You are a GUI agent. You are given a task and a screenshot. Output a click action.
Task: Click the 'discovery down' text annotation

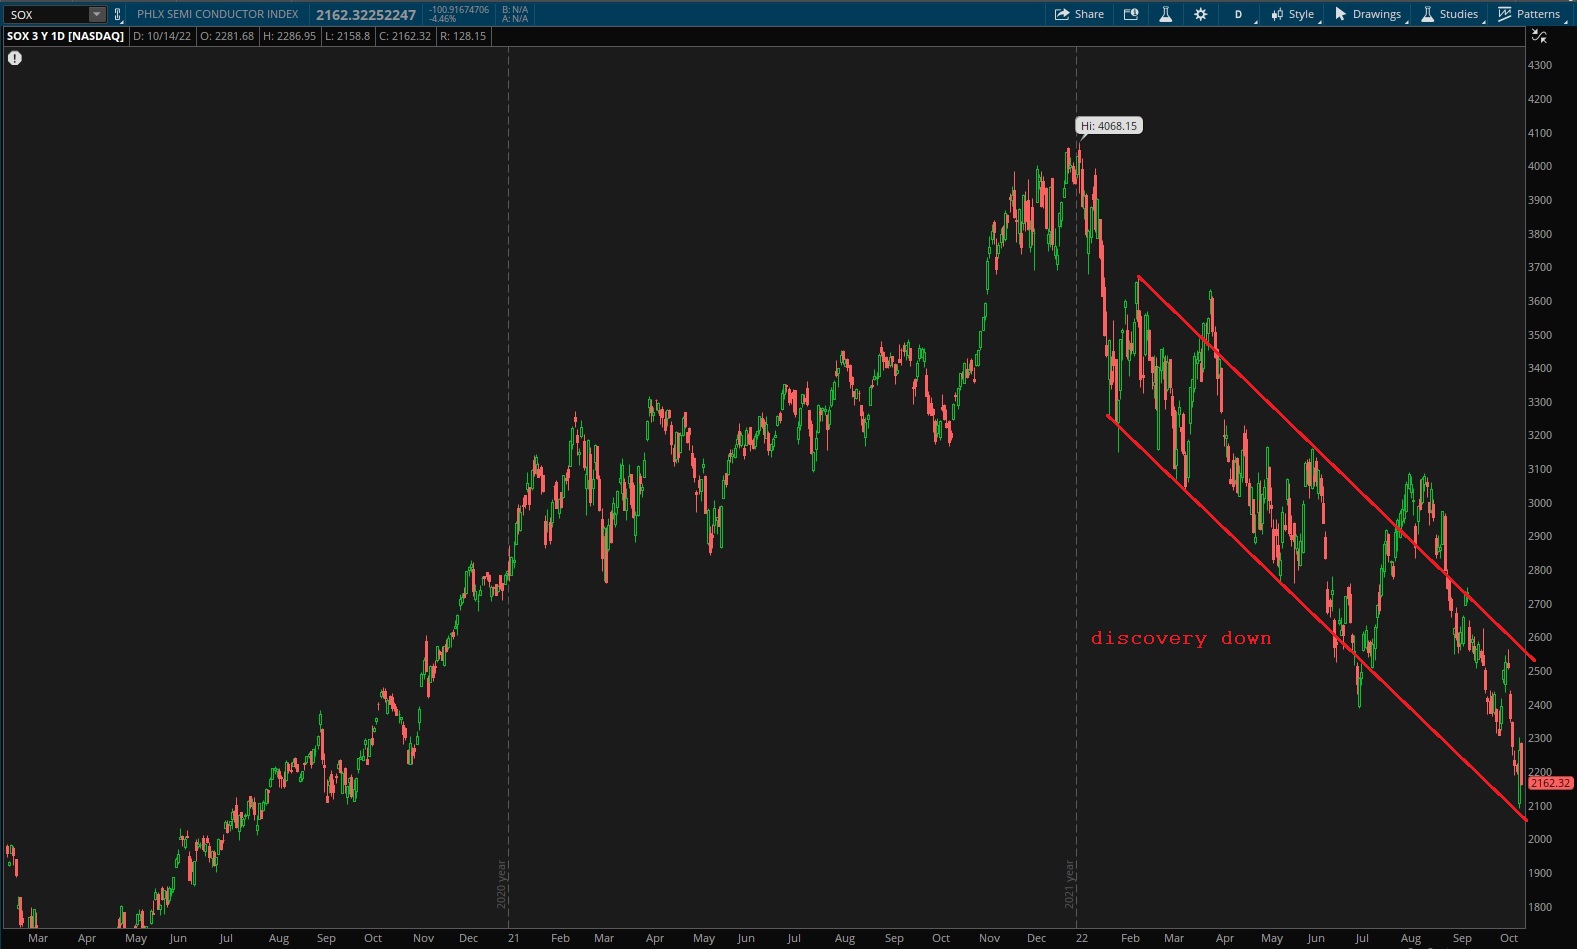[1181, 638]
